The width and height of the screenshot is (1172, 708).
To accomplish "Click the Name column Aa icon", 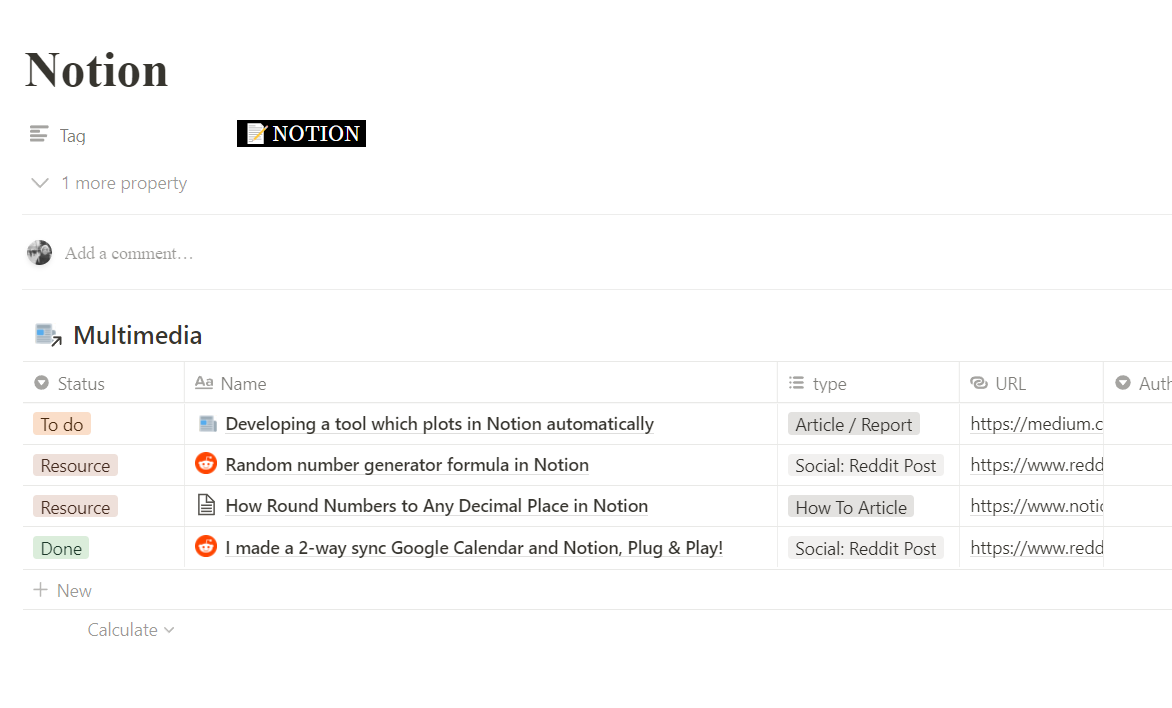I will point(204,383).
